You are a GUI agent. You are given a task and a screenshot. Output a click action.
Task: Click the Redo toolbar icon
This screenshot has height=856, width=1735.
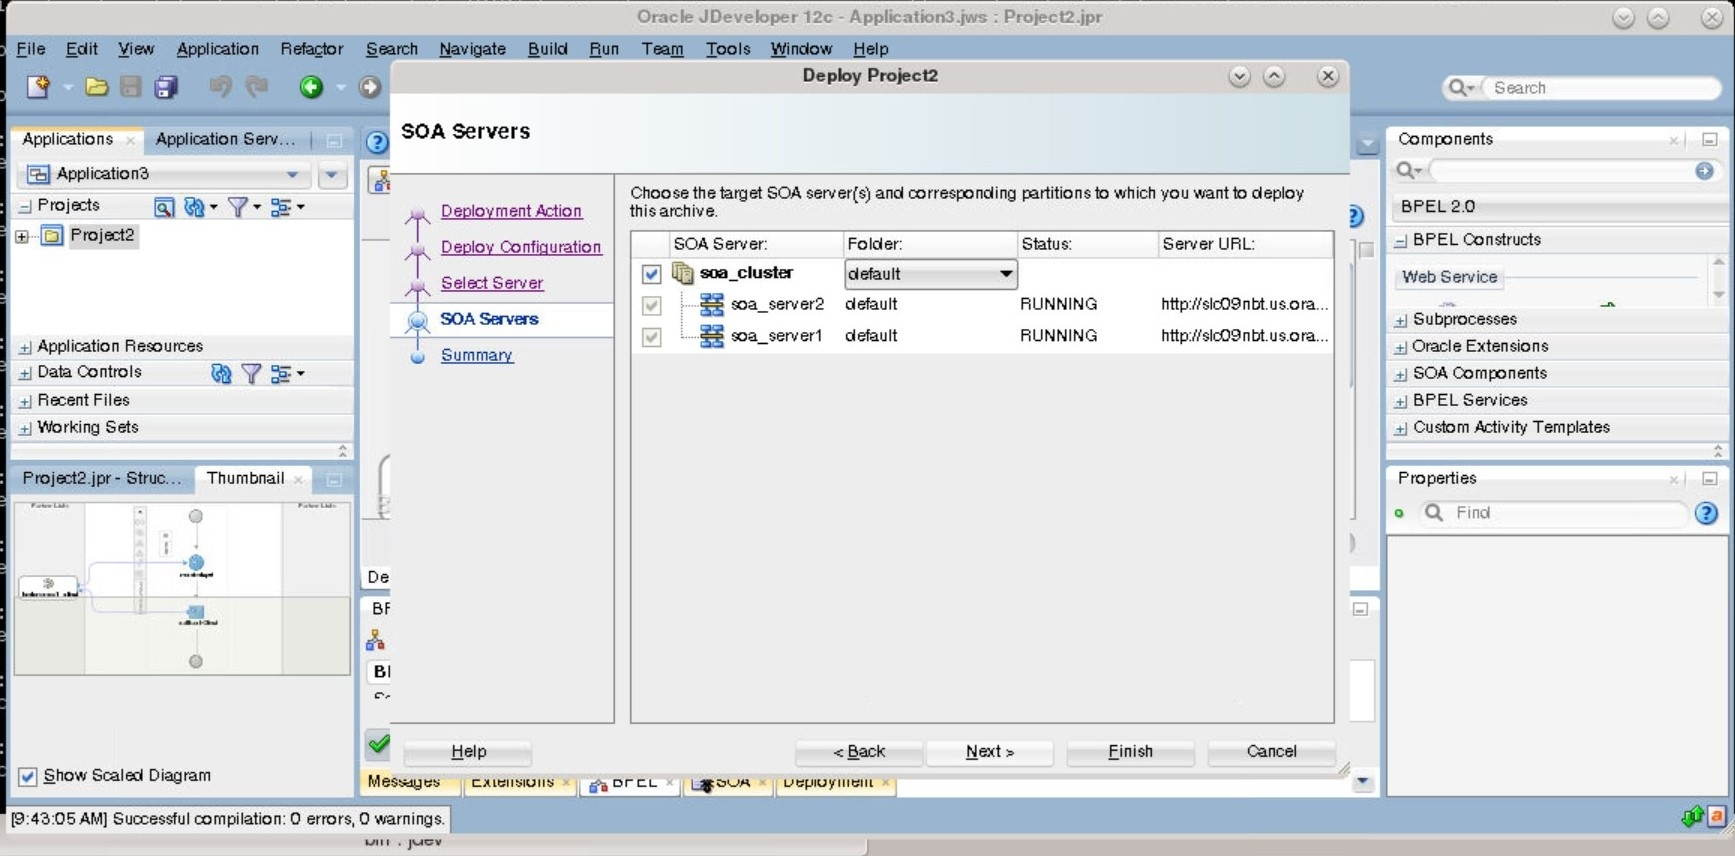pyautogui.click(x=257, y=87)
